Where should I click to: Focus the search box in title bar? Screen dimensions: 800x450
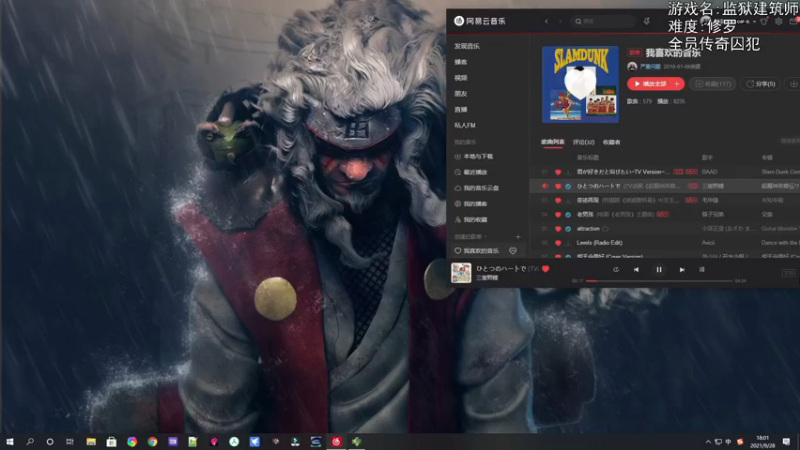click(x=604, y=21)
